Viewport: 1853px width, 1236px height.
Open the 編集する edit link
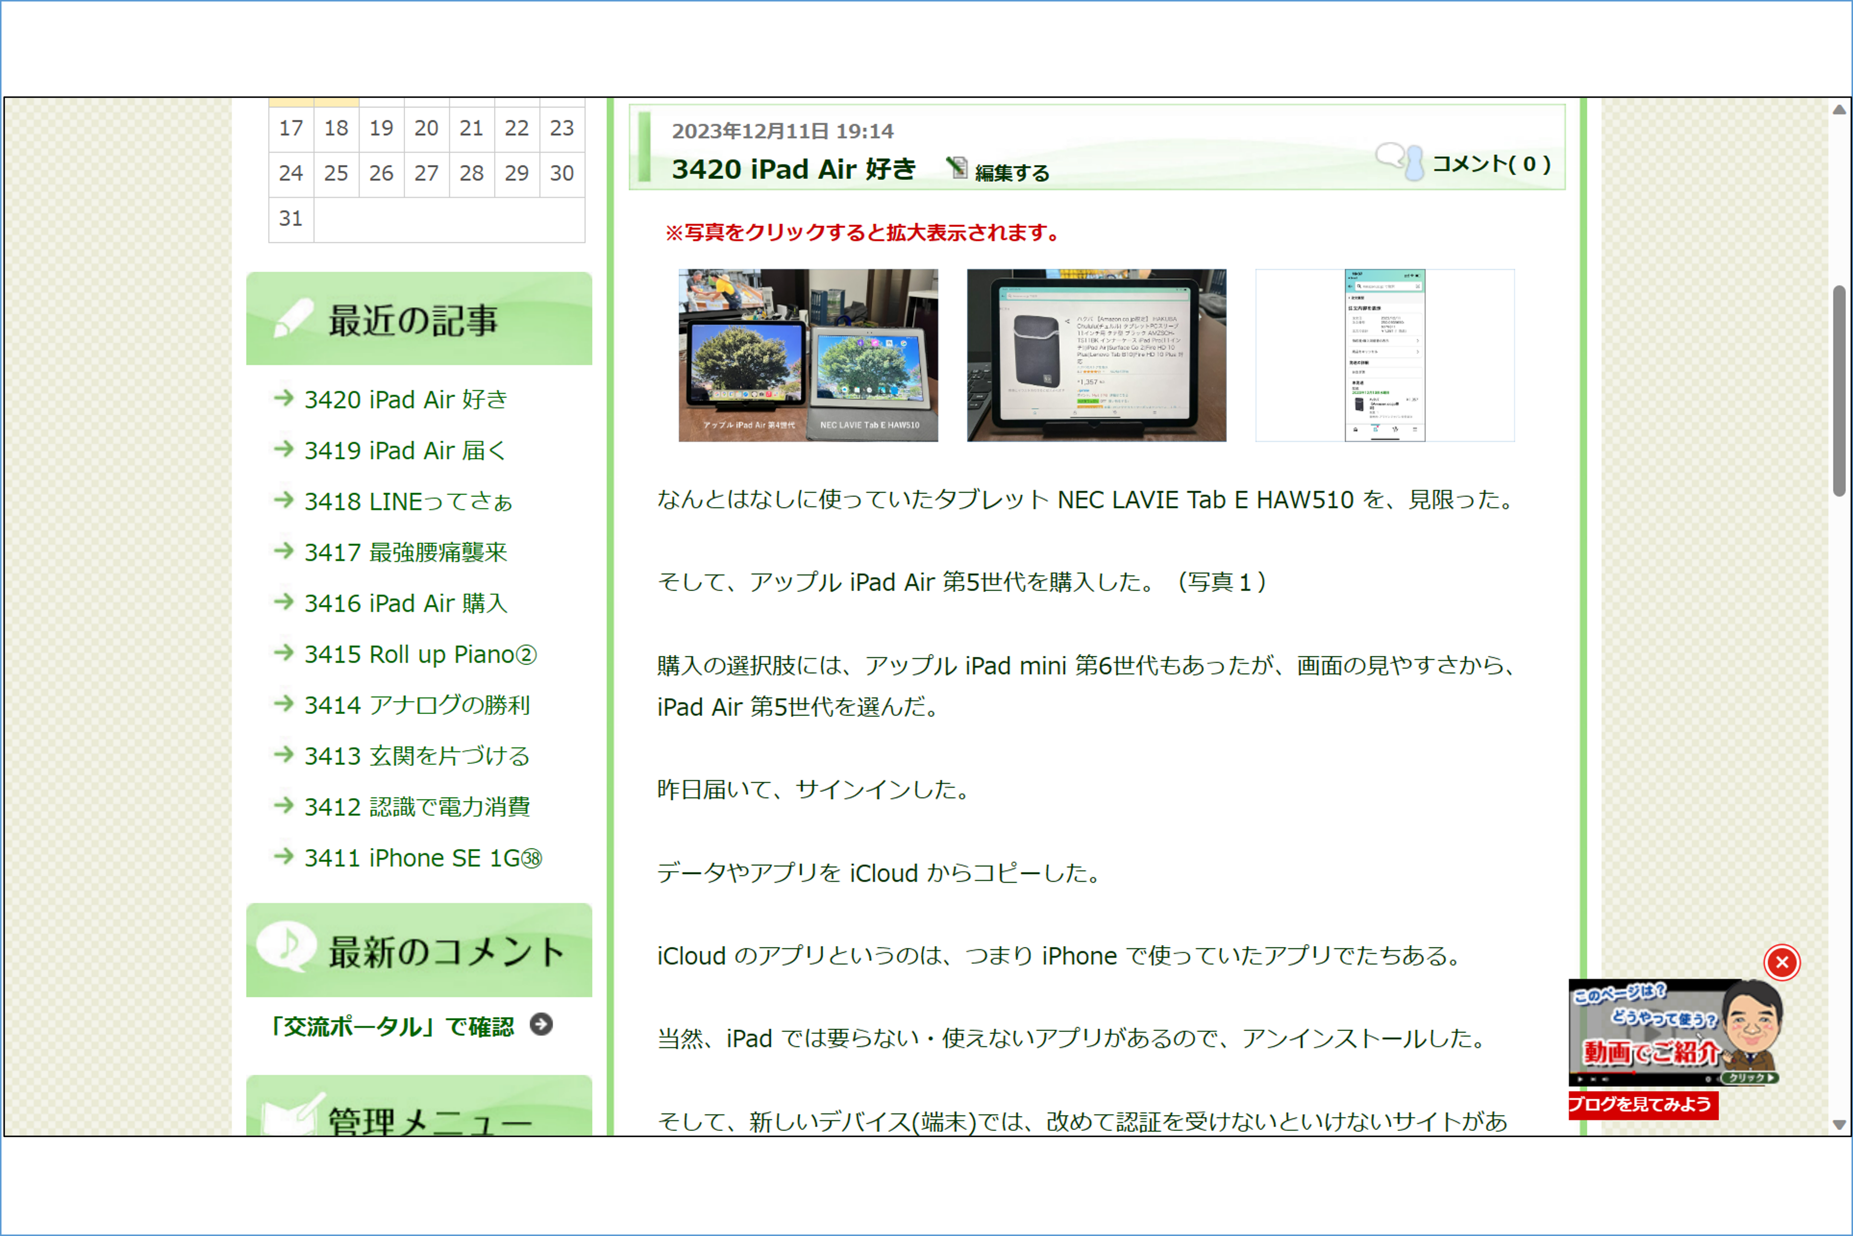(1011, 173)
